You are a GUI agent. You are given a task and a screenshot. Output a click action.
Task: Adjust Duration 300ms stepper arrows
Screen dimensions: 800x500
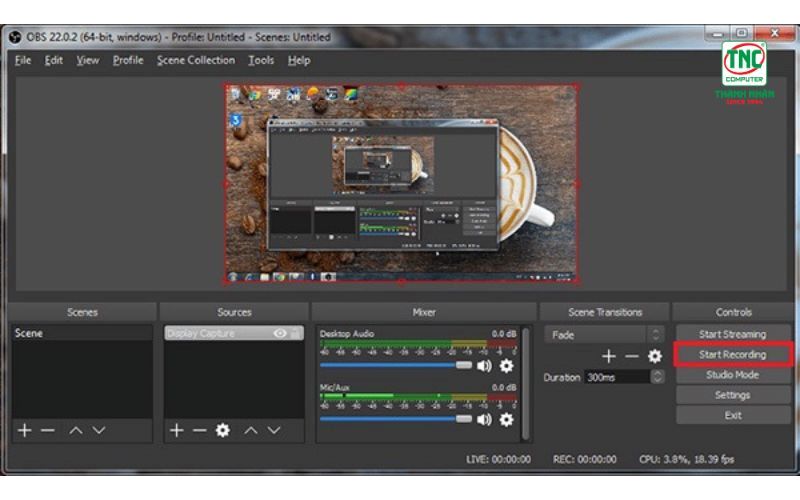(658, 377)
